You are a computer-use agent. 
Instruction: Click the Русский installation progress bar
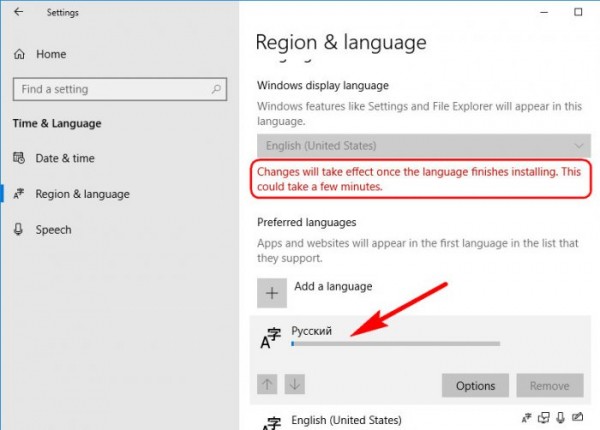point(395,344)
